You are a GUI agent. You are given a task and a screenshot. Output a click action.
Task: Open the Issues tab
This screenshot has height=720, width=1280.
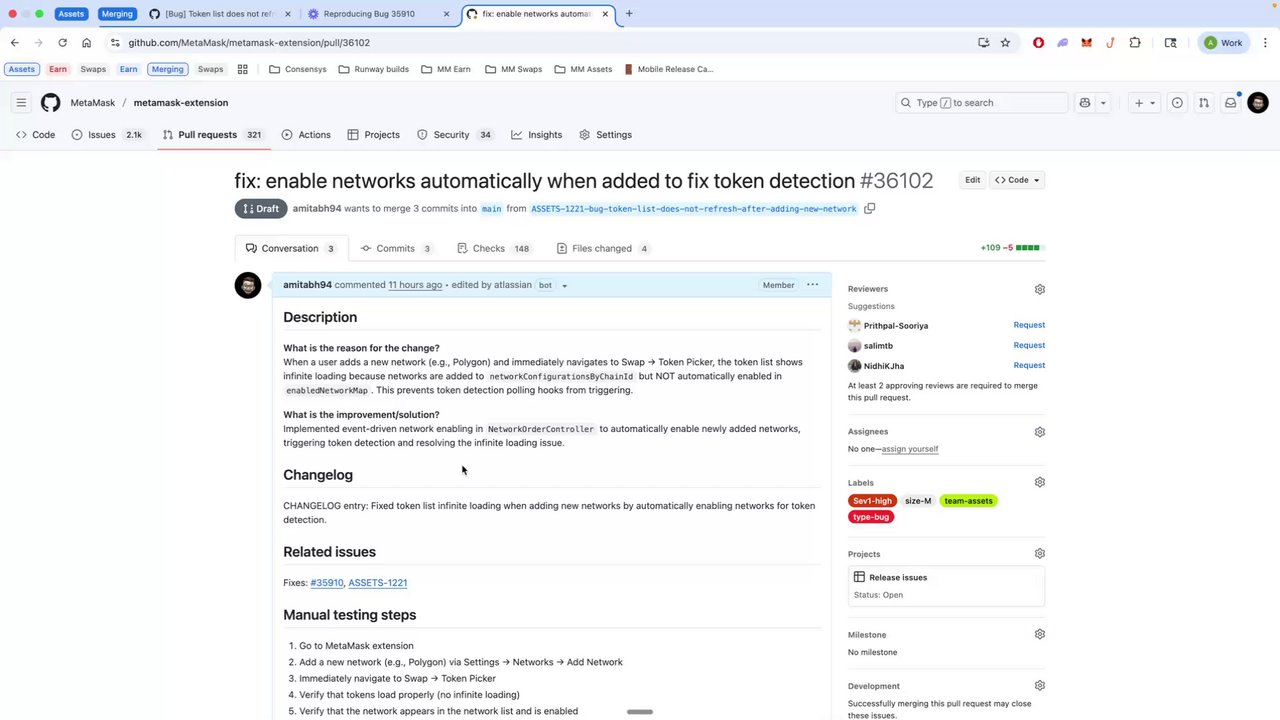click(107, 135)
